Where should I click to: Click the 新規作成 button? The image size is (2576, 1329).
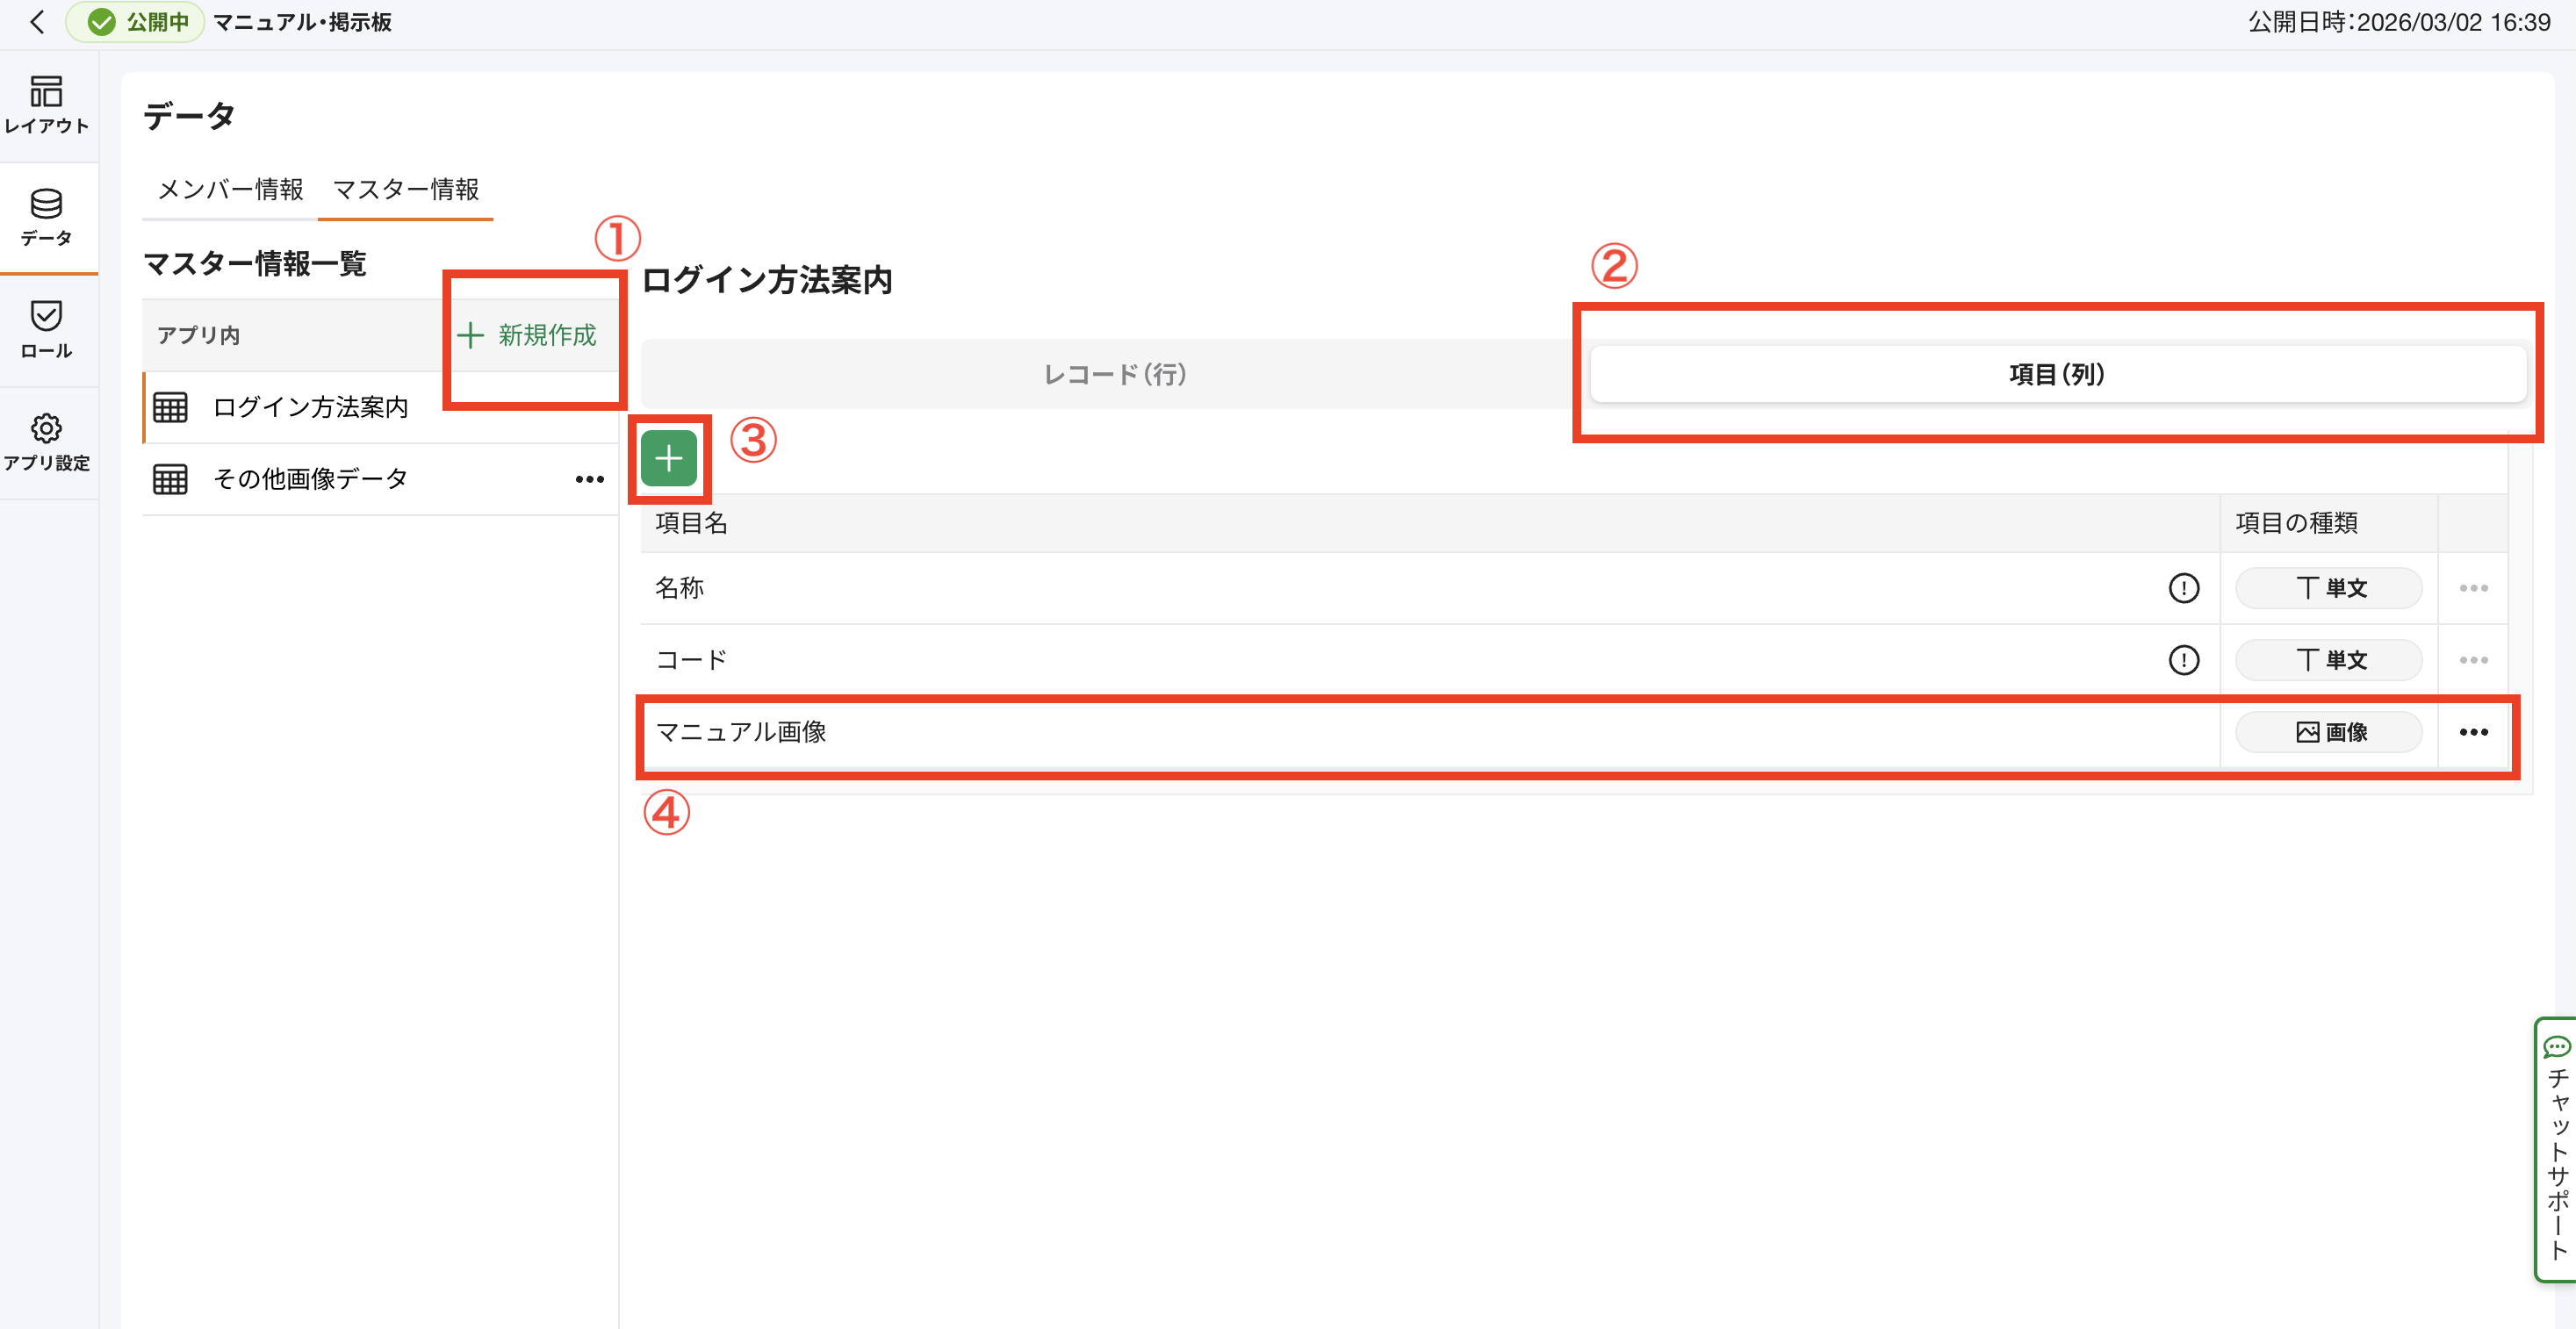[527, 335]
